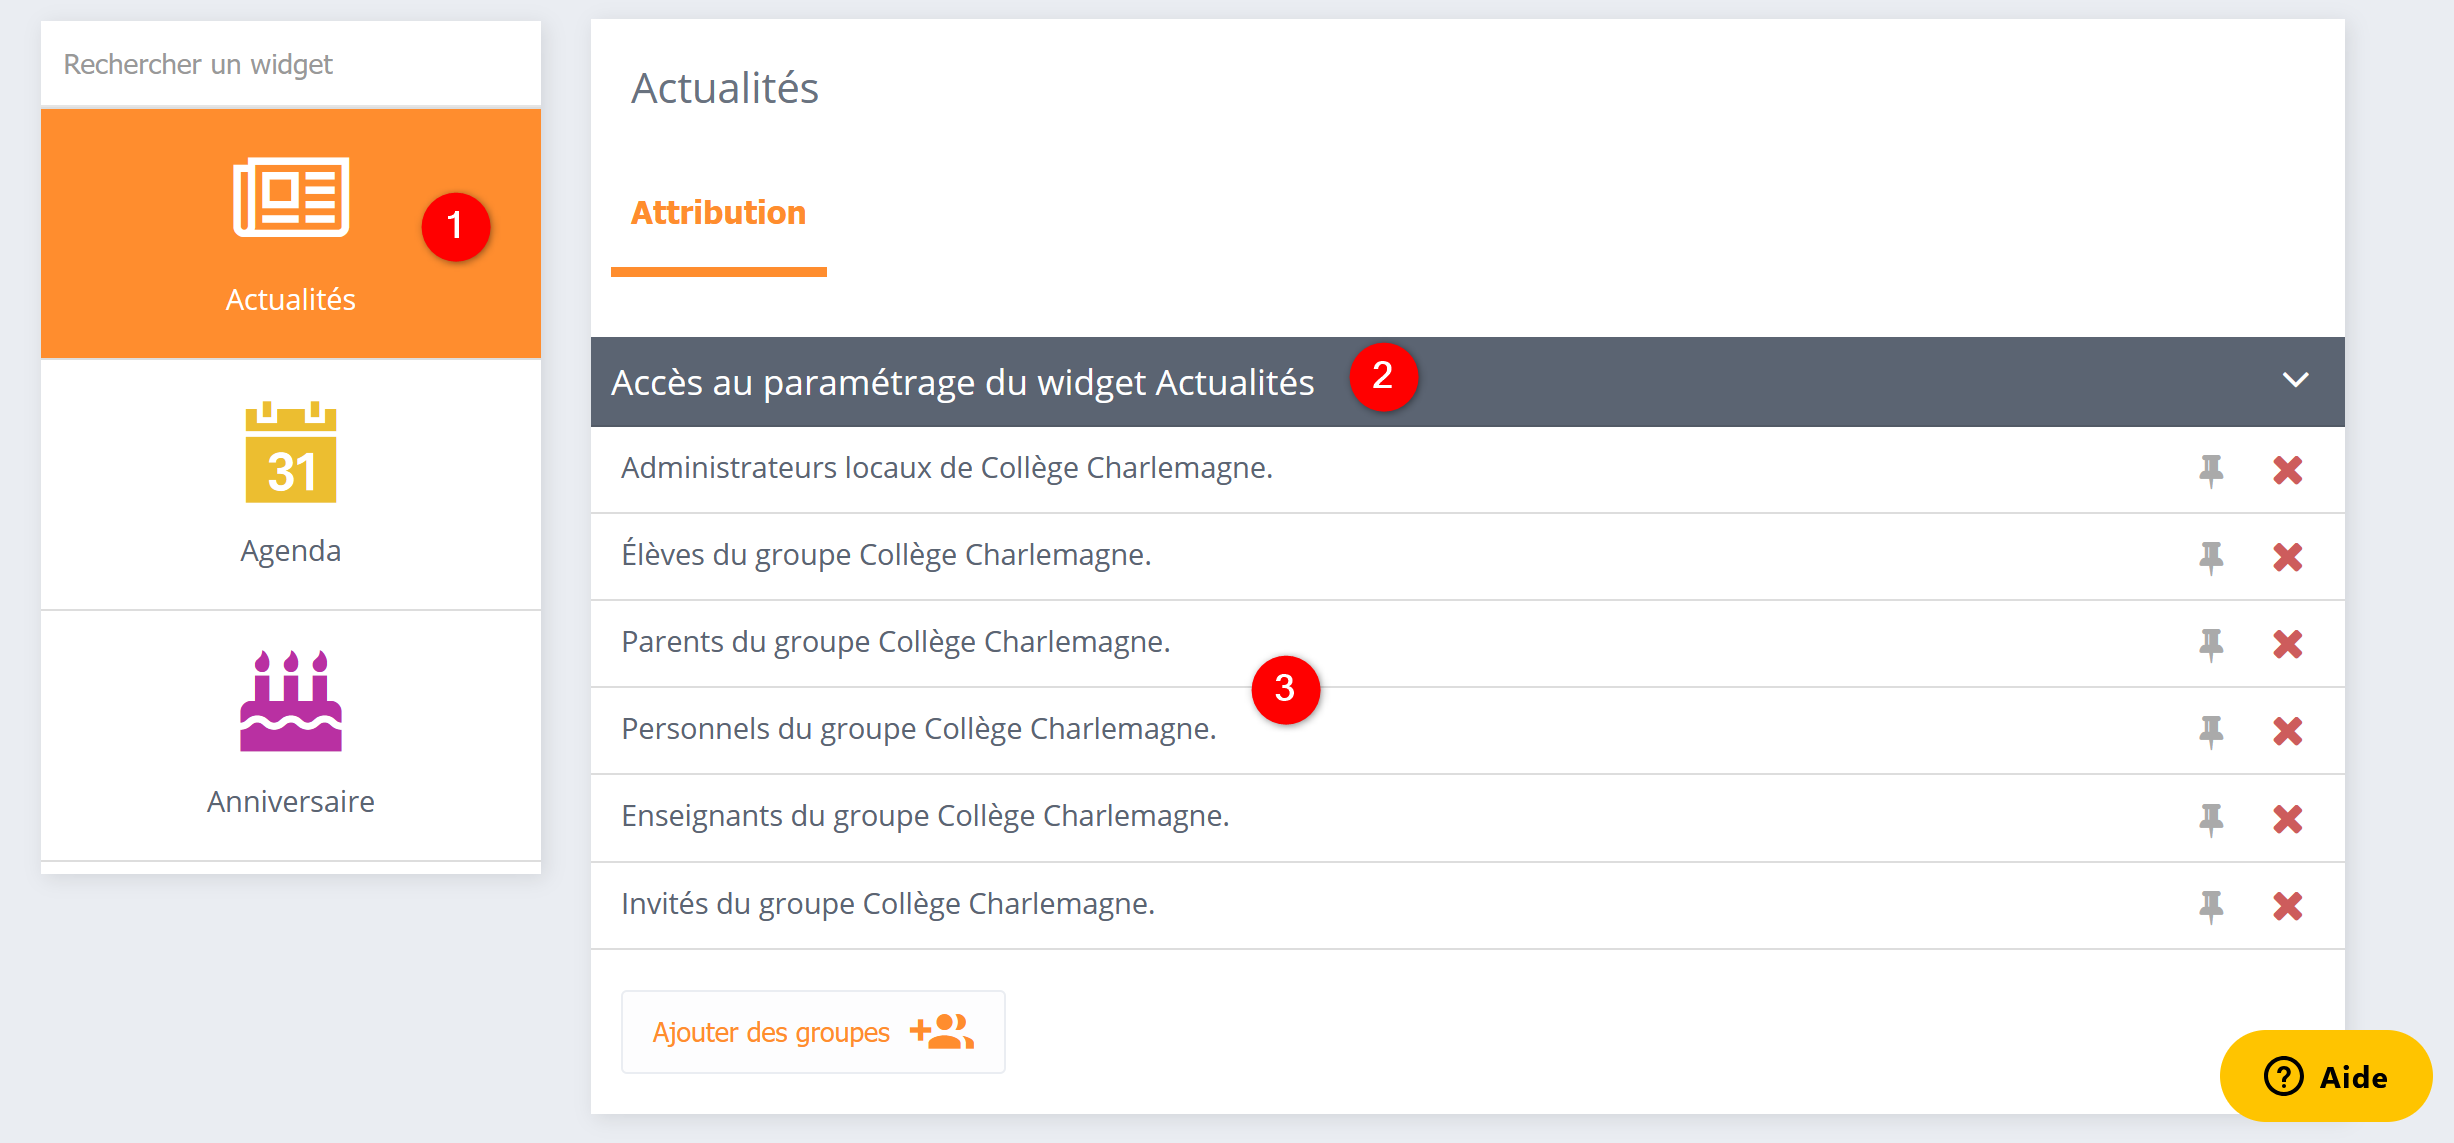Pin the Invités du groupe row
The width and height of the screenshot is (2454, 1143).
2210,905
